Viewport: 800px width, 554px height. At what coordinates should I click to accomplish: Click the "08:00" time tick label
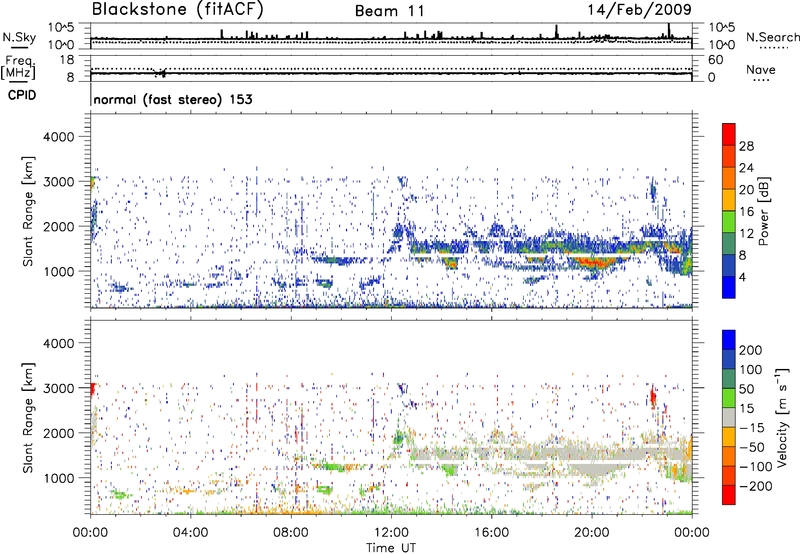(x=291, y=533)
